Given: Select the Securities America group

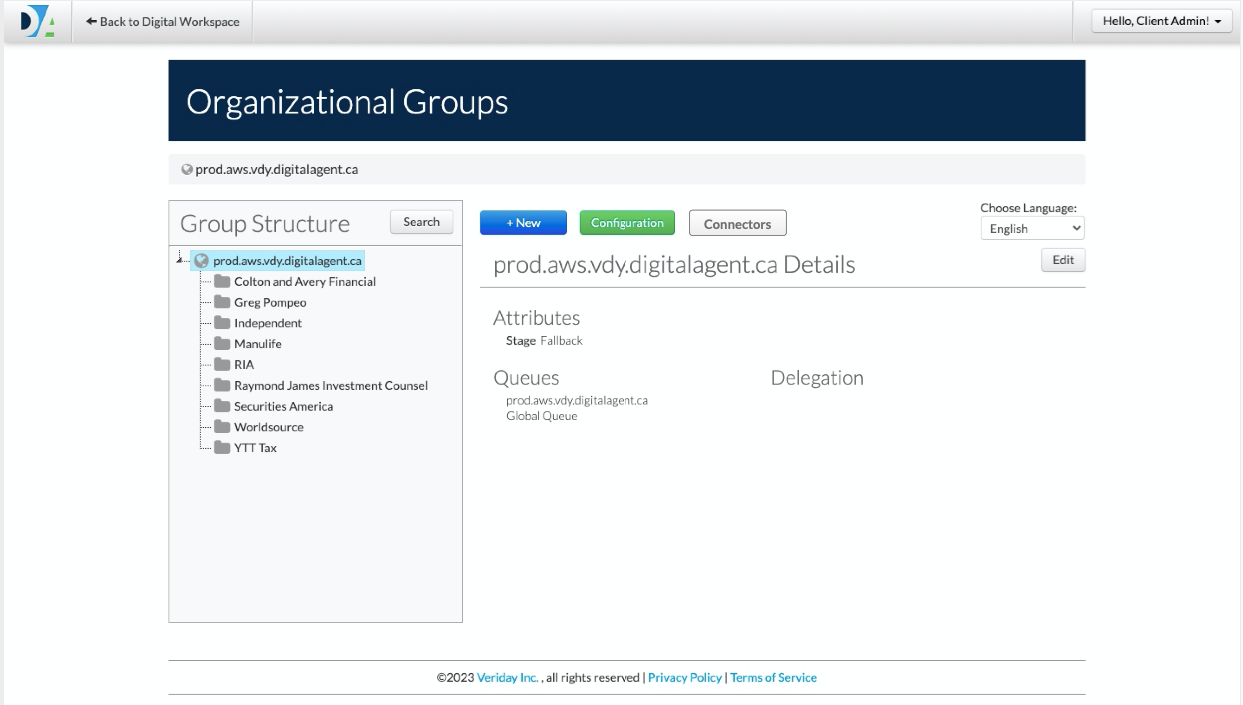Looking at the screenshot, I should tap(283, 407).
